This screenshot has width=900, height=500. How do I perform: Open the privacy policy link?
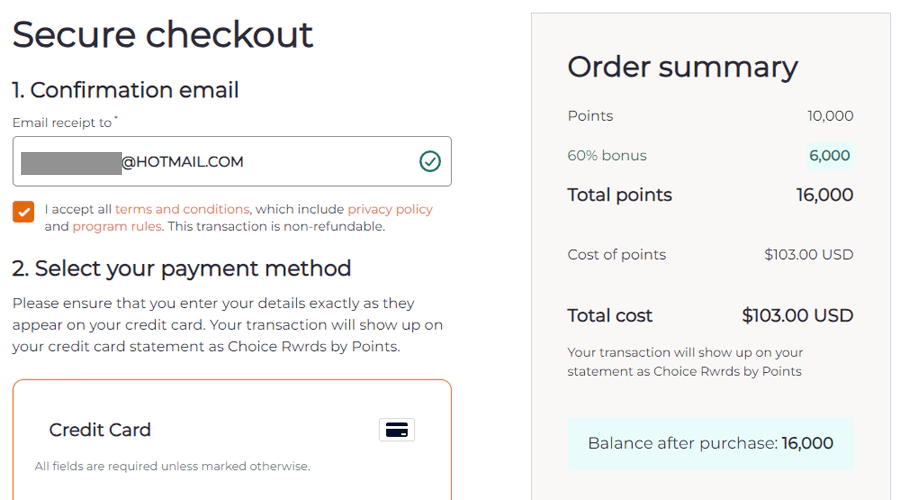pos(390,210)
